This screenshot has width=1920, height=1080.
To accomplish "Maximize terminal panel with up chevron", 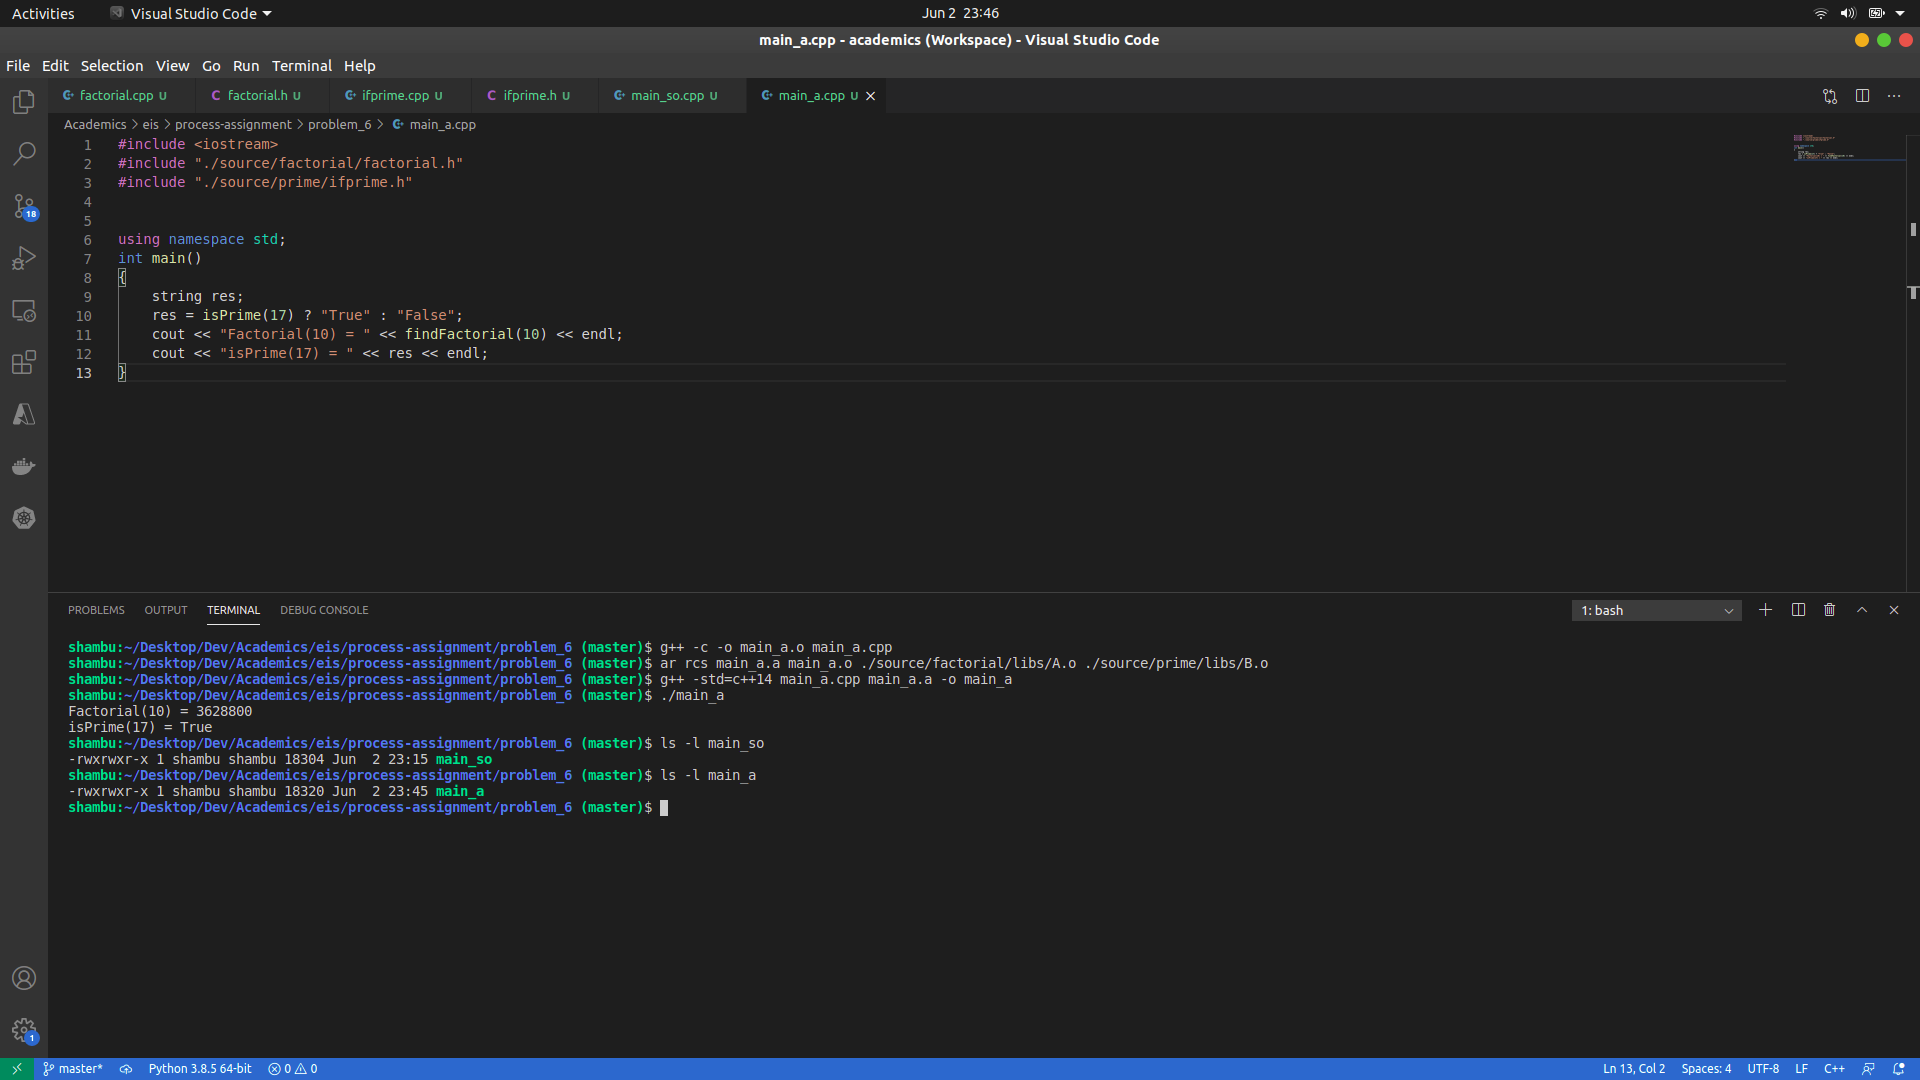I will point(1862,610).
